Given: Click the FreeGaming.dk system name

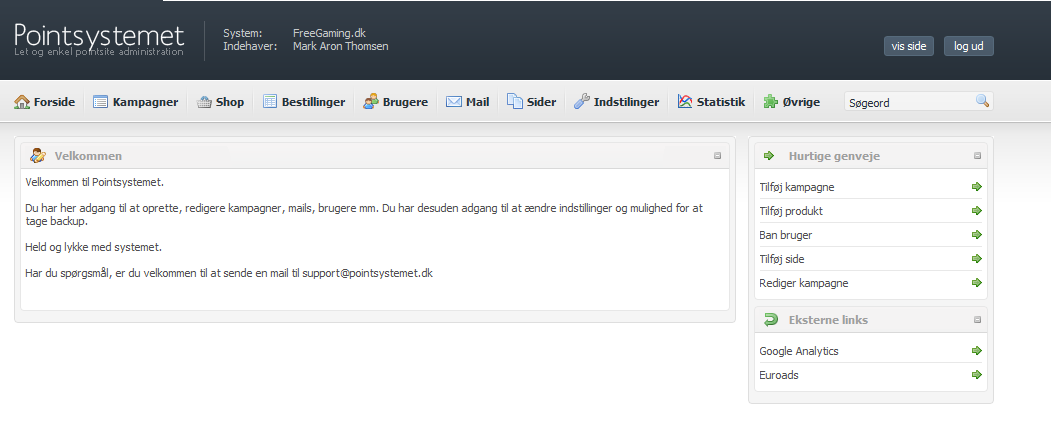Looking at the screenshot, I should (329, 34).
